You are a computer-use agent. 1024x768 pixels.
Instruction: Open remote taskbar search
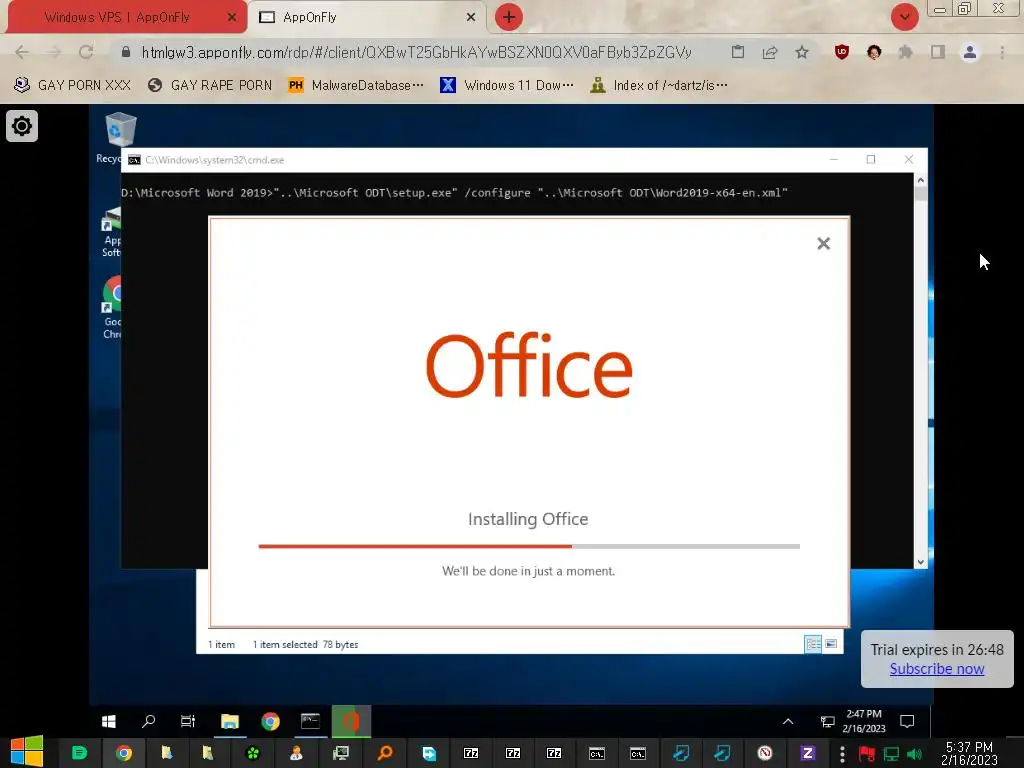(148, 721)
